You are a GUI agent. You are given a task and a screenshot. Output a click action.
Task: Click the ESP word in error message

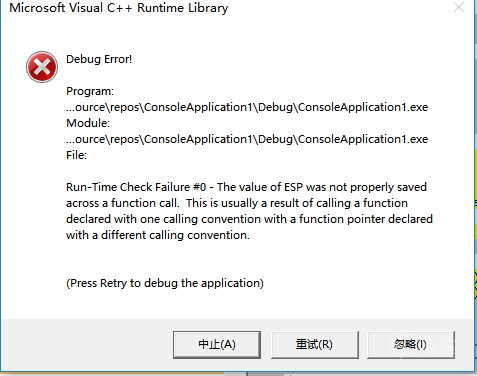point(293,187)
